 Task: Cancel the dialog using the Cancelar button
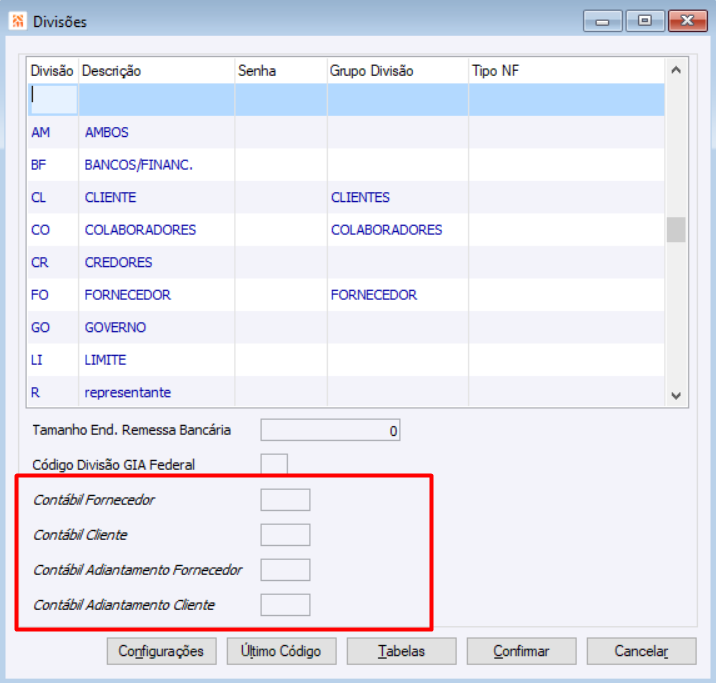pyautogui.click(x=641, y=651)
